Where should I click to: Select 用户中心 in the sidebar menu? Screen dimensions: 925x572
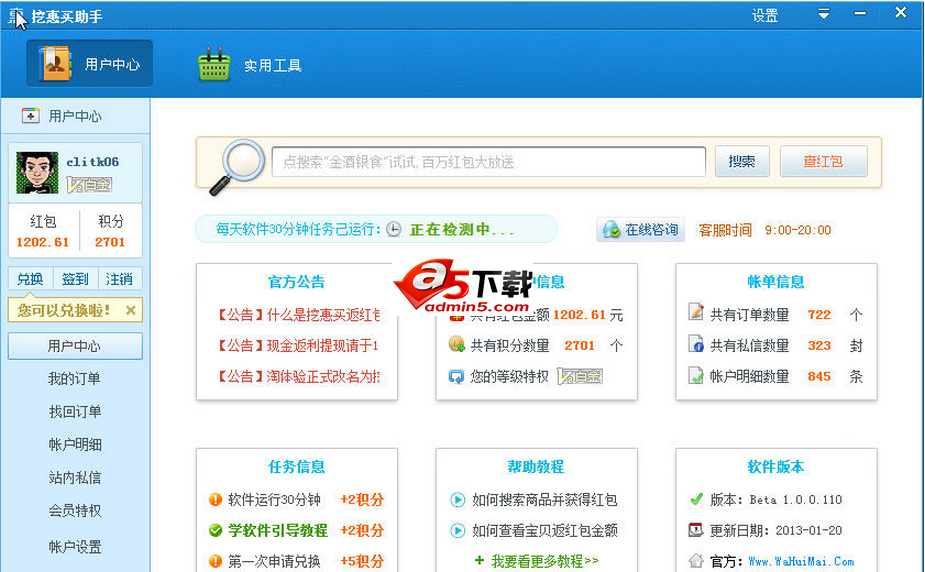tap(75, 346)
